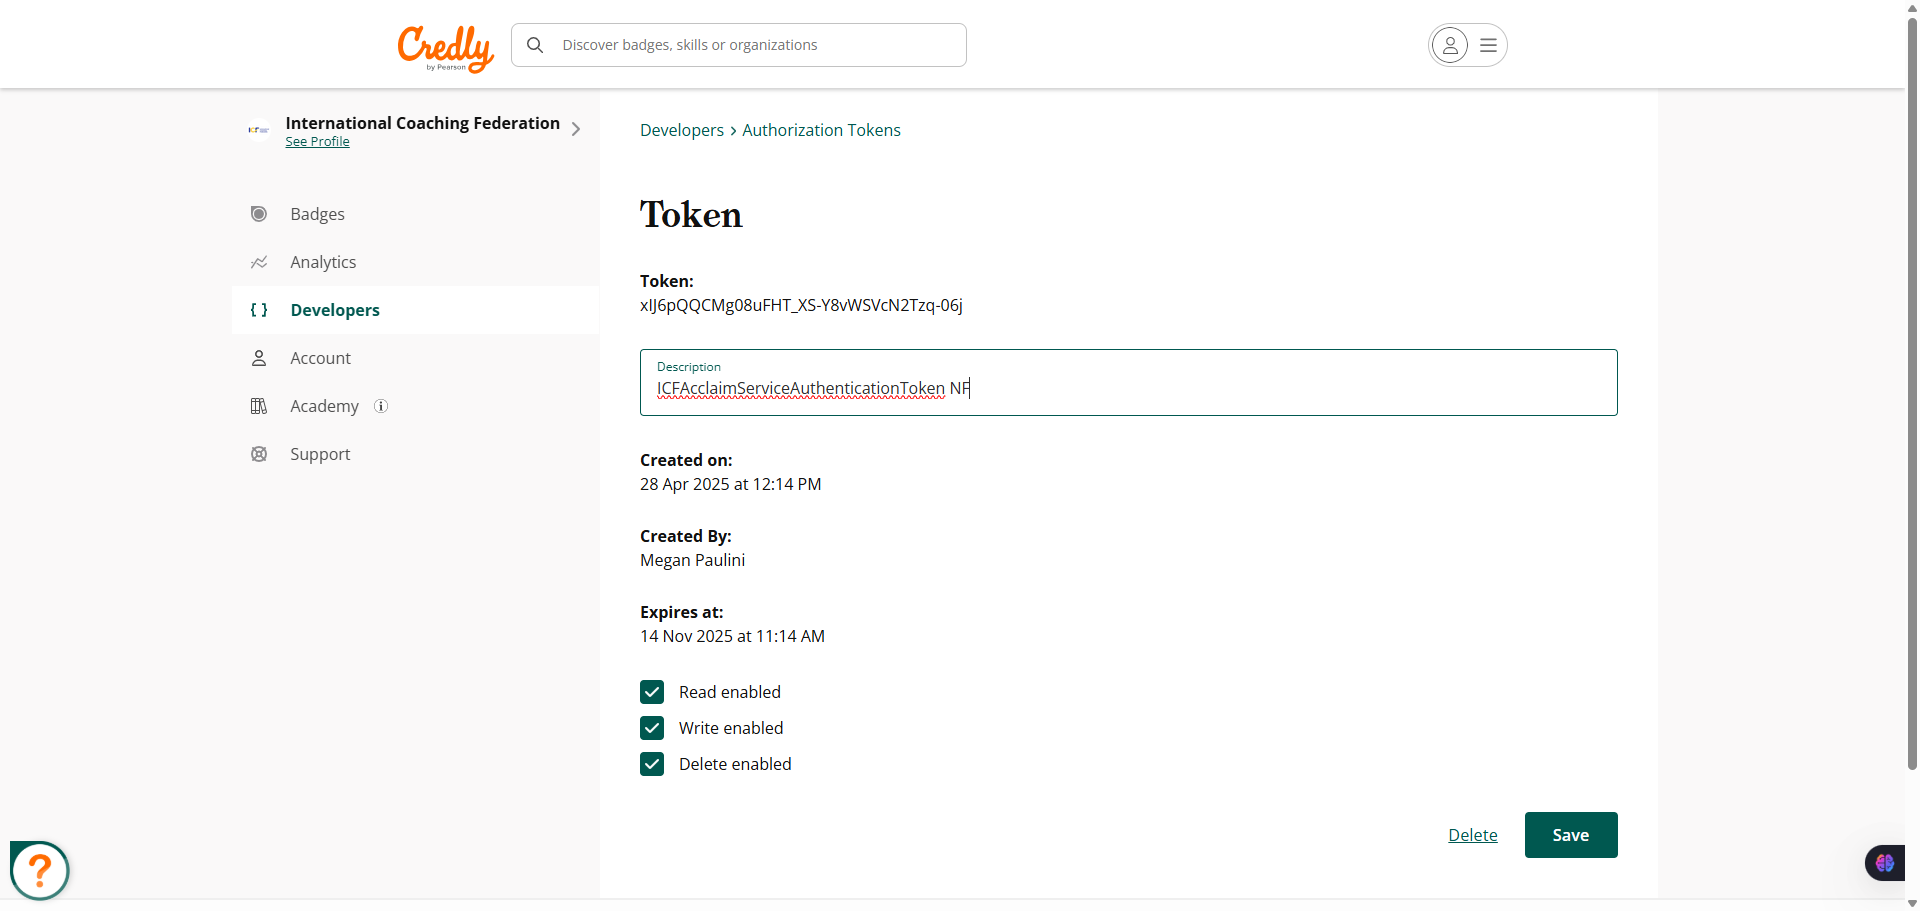Viewport: 1920px width, 911px height.
Task: Click the Developers curly braces icon
Action: pos(259,310)
